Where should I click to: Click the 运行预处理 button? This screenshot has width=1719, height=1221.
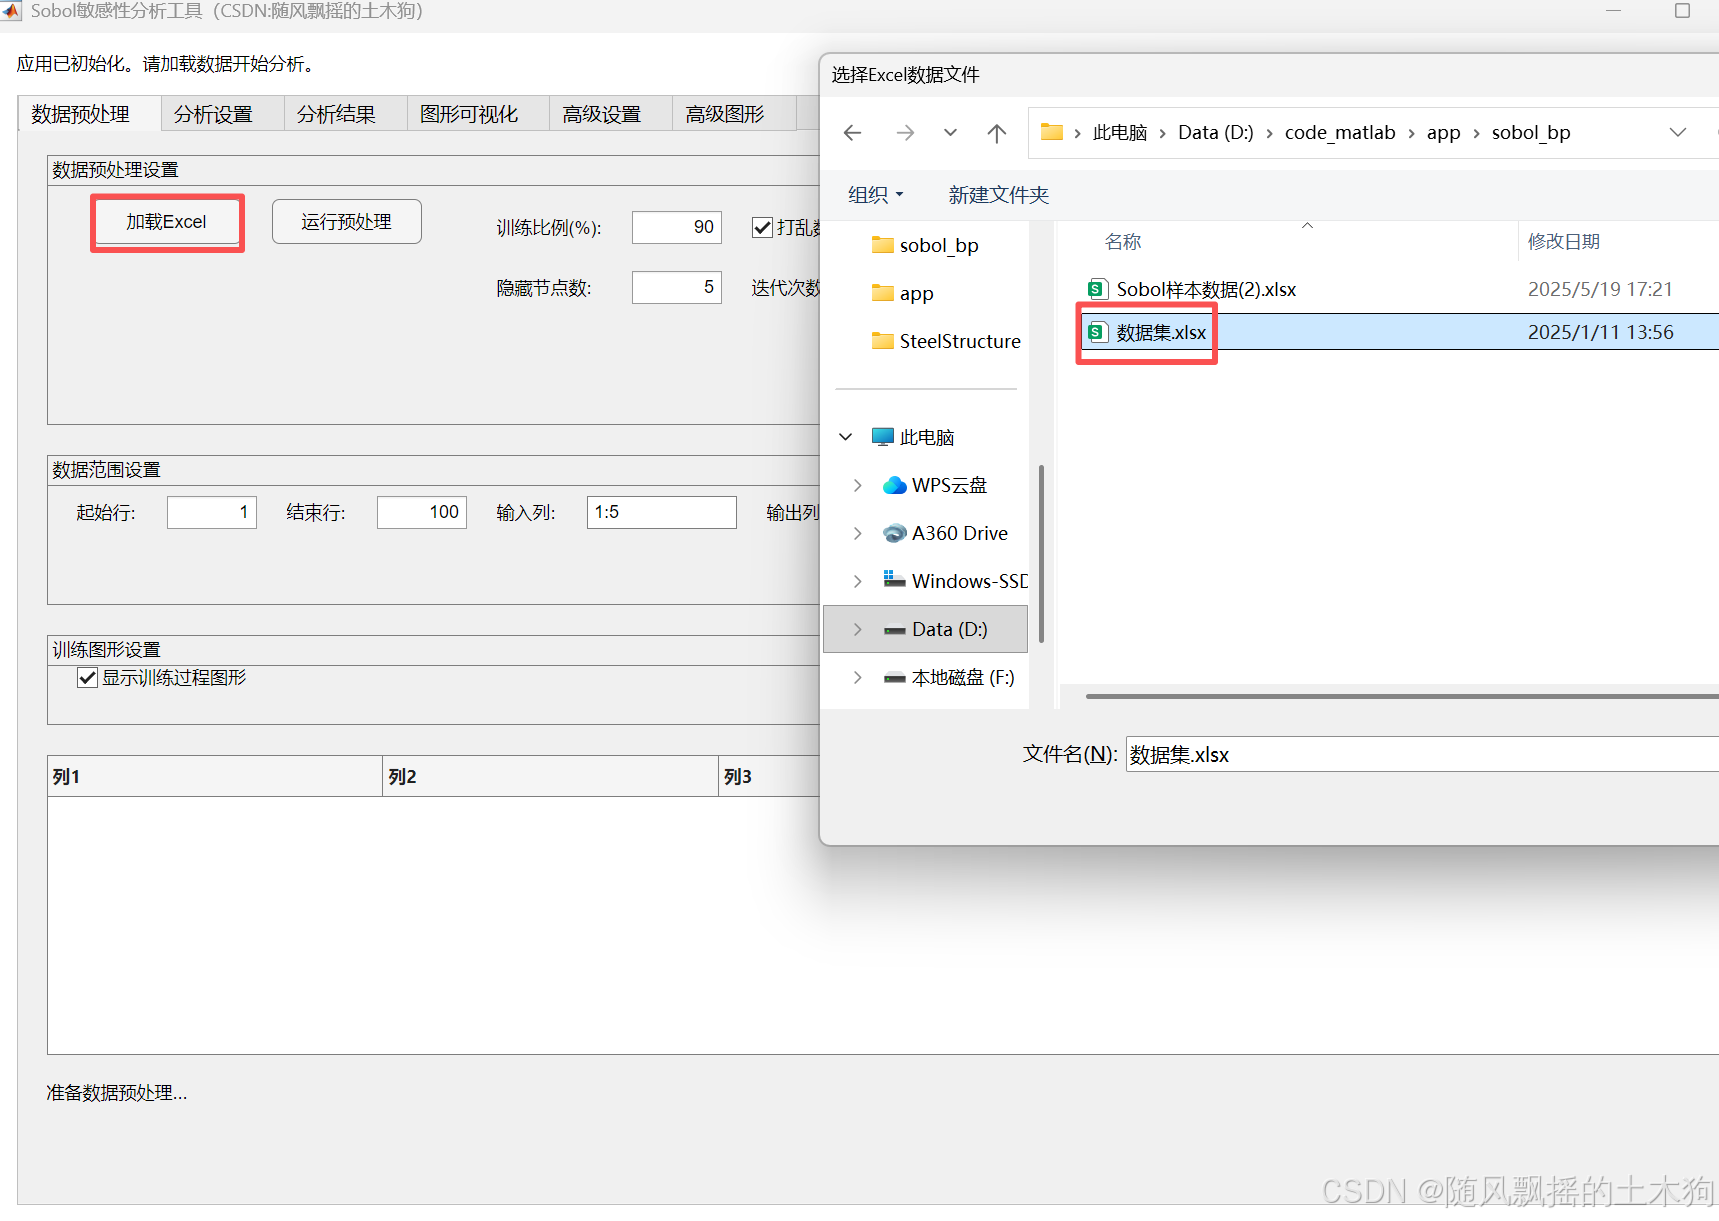(346, 222)
